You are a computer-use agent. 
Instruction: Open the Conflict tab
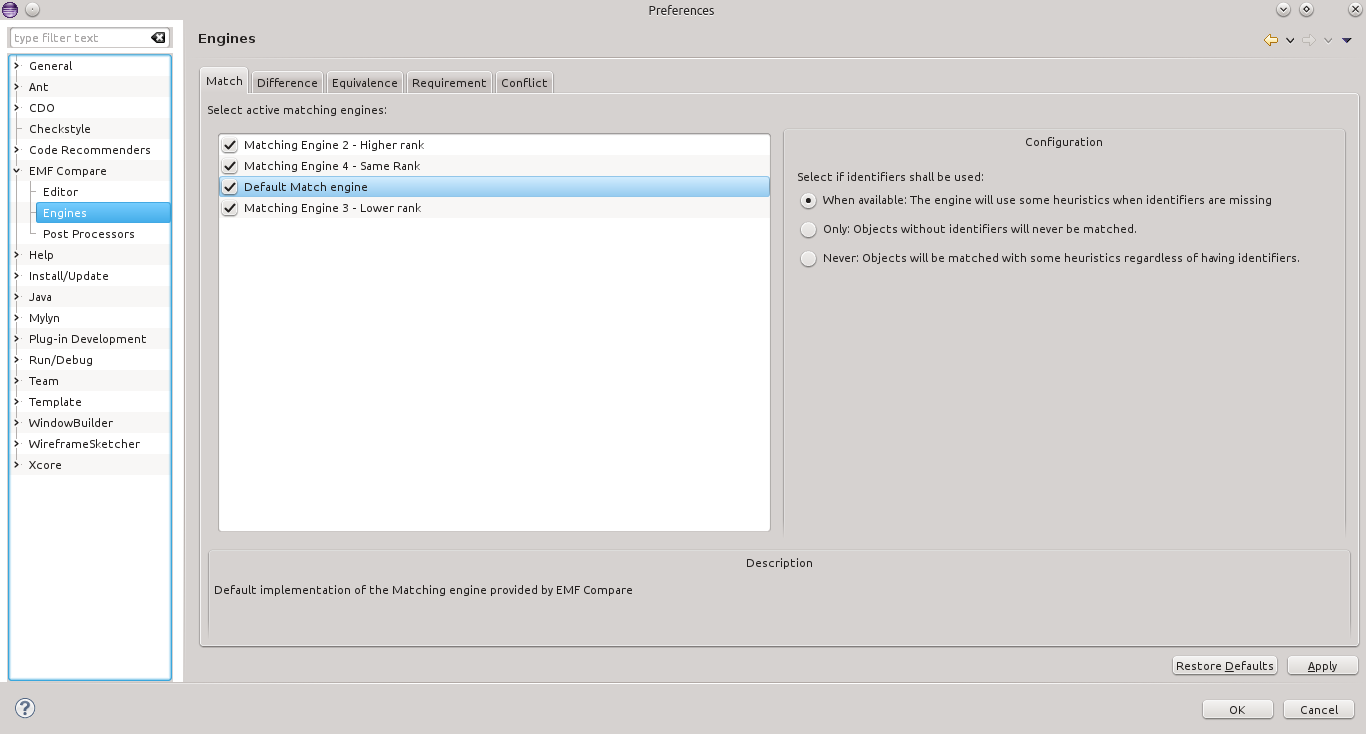click(524, 83)
